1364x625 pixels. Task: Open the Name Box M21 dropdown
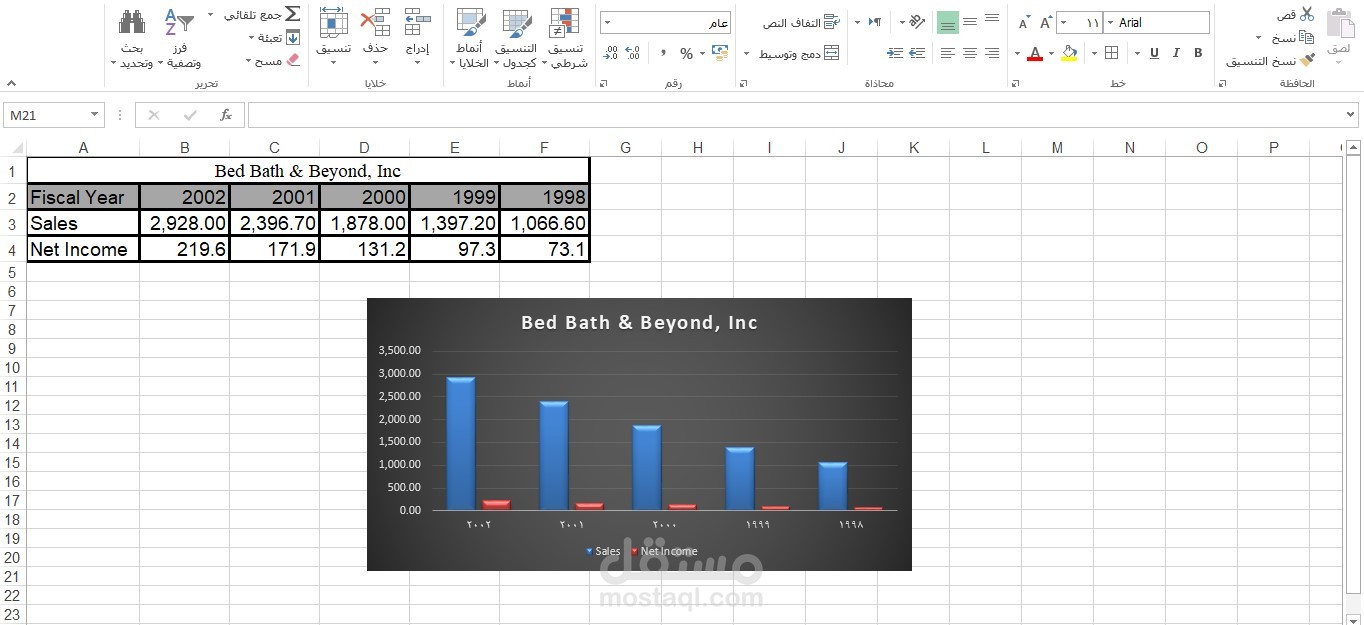(x=95, y=115)
